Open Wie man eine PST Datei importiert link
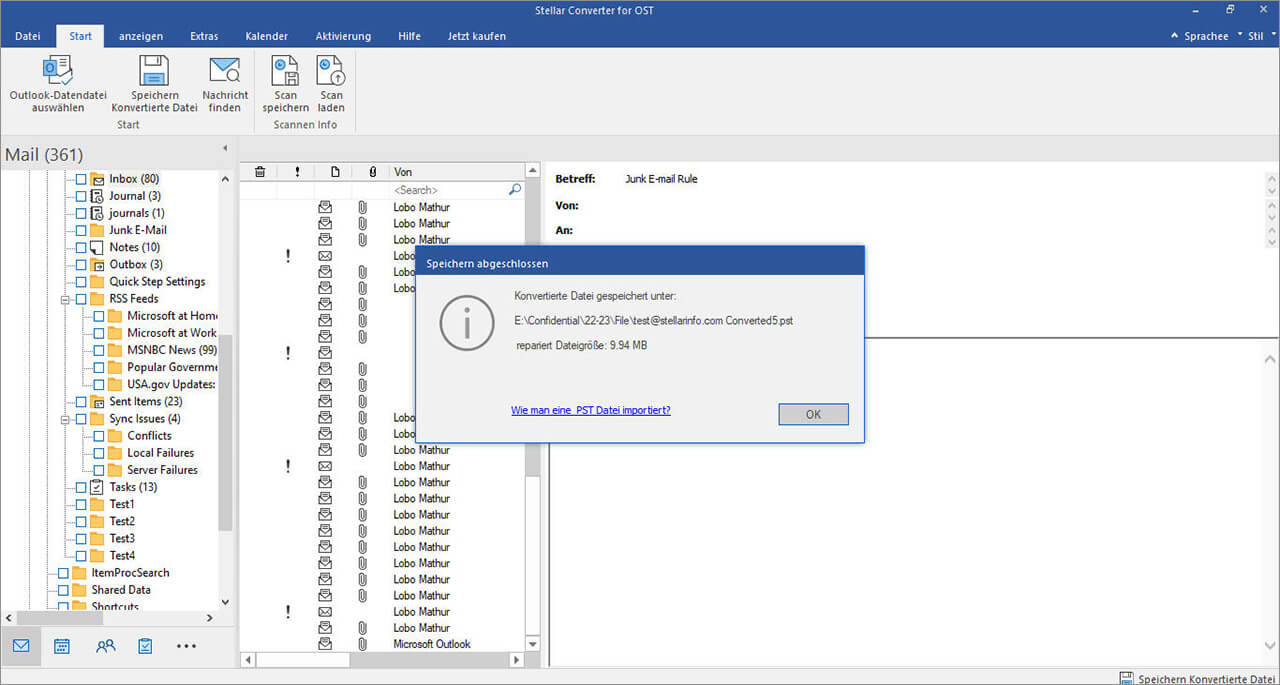Image resolution: width=1280 pixels, height=685 pixels. [591, 410]
